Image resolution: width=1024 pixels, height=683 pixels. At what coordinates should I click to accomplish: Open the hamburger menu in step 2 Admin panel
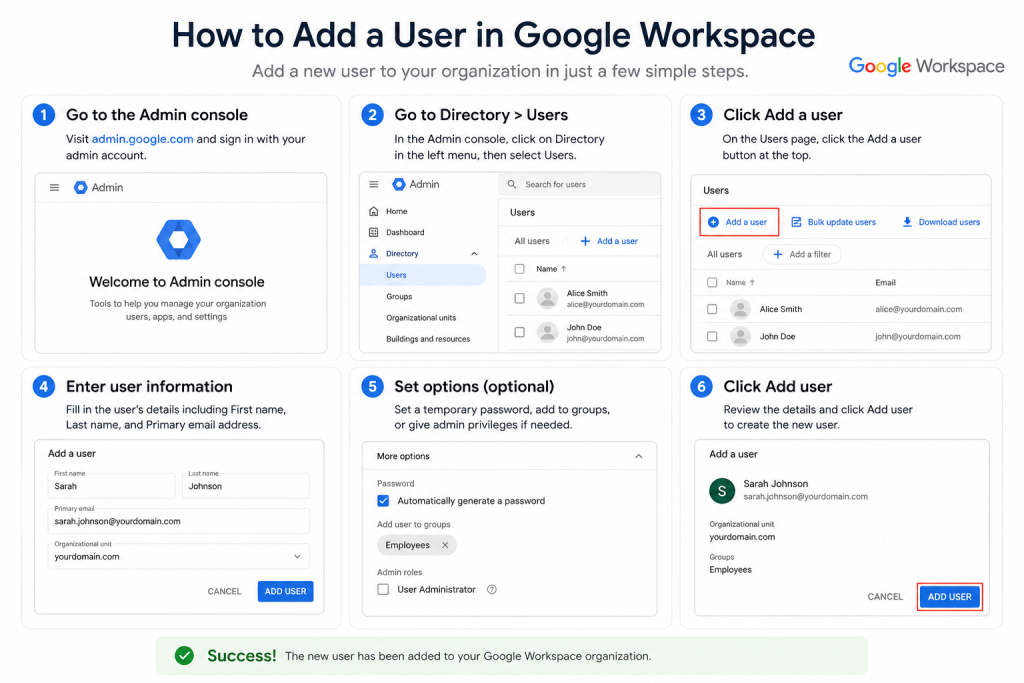(374, 184)
